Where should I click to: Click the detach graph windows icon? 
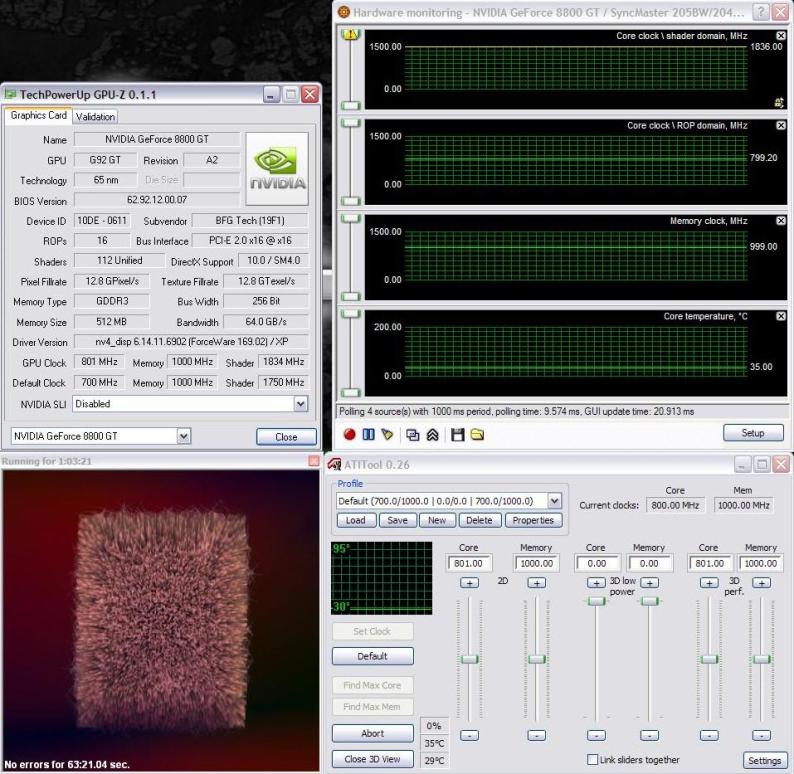pyautogui.click(x=413, y=435)
